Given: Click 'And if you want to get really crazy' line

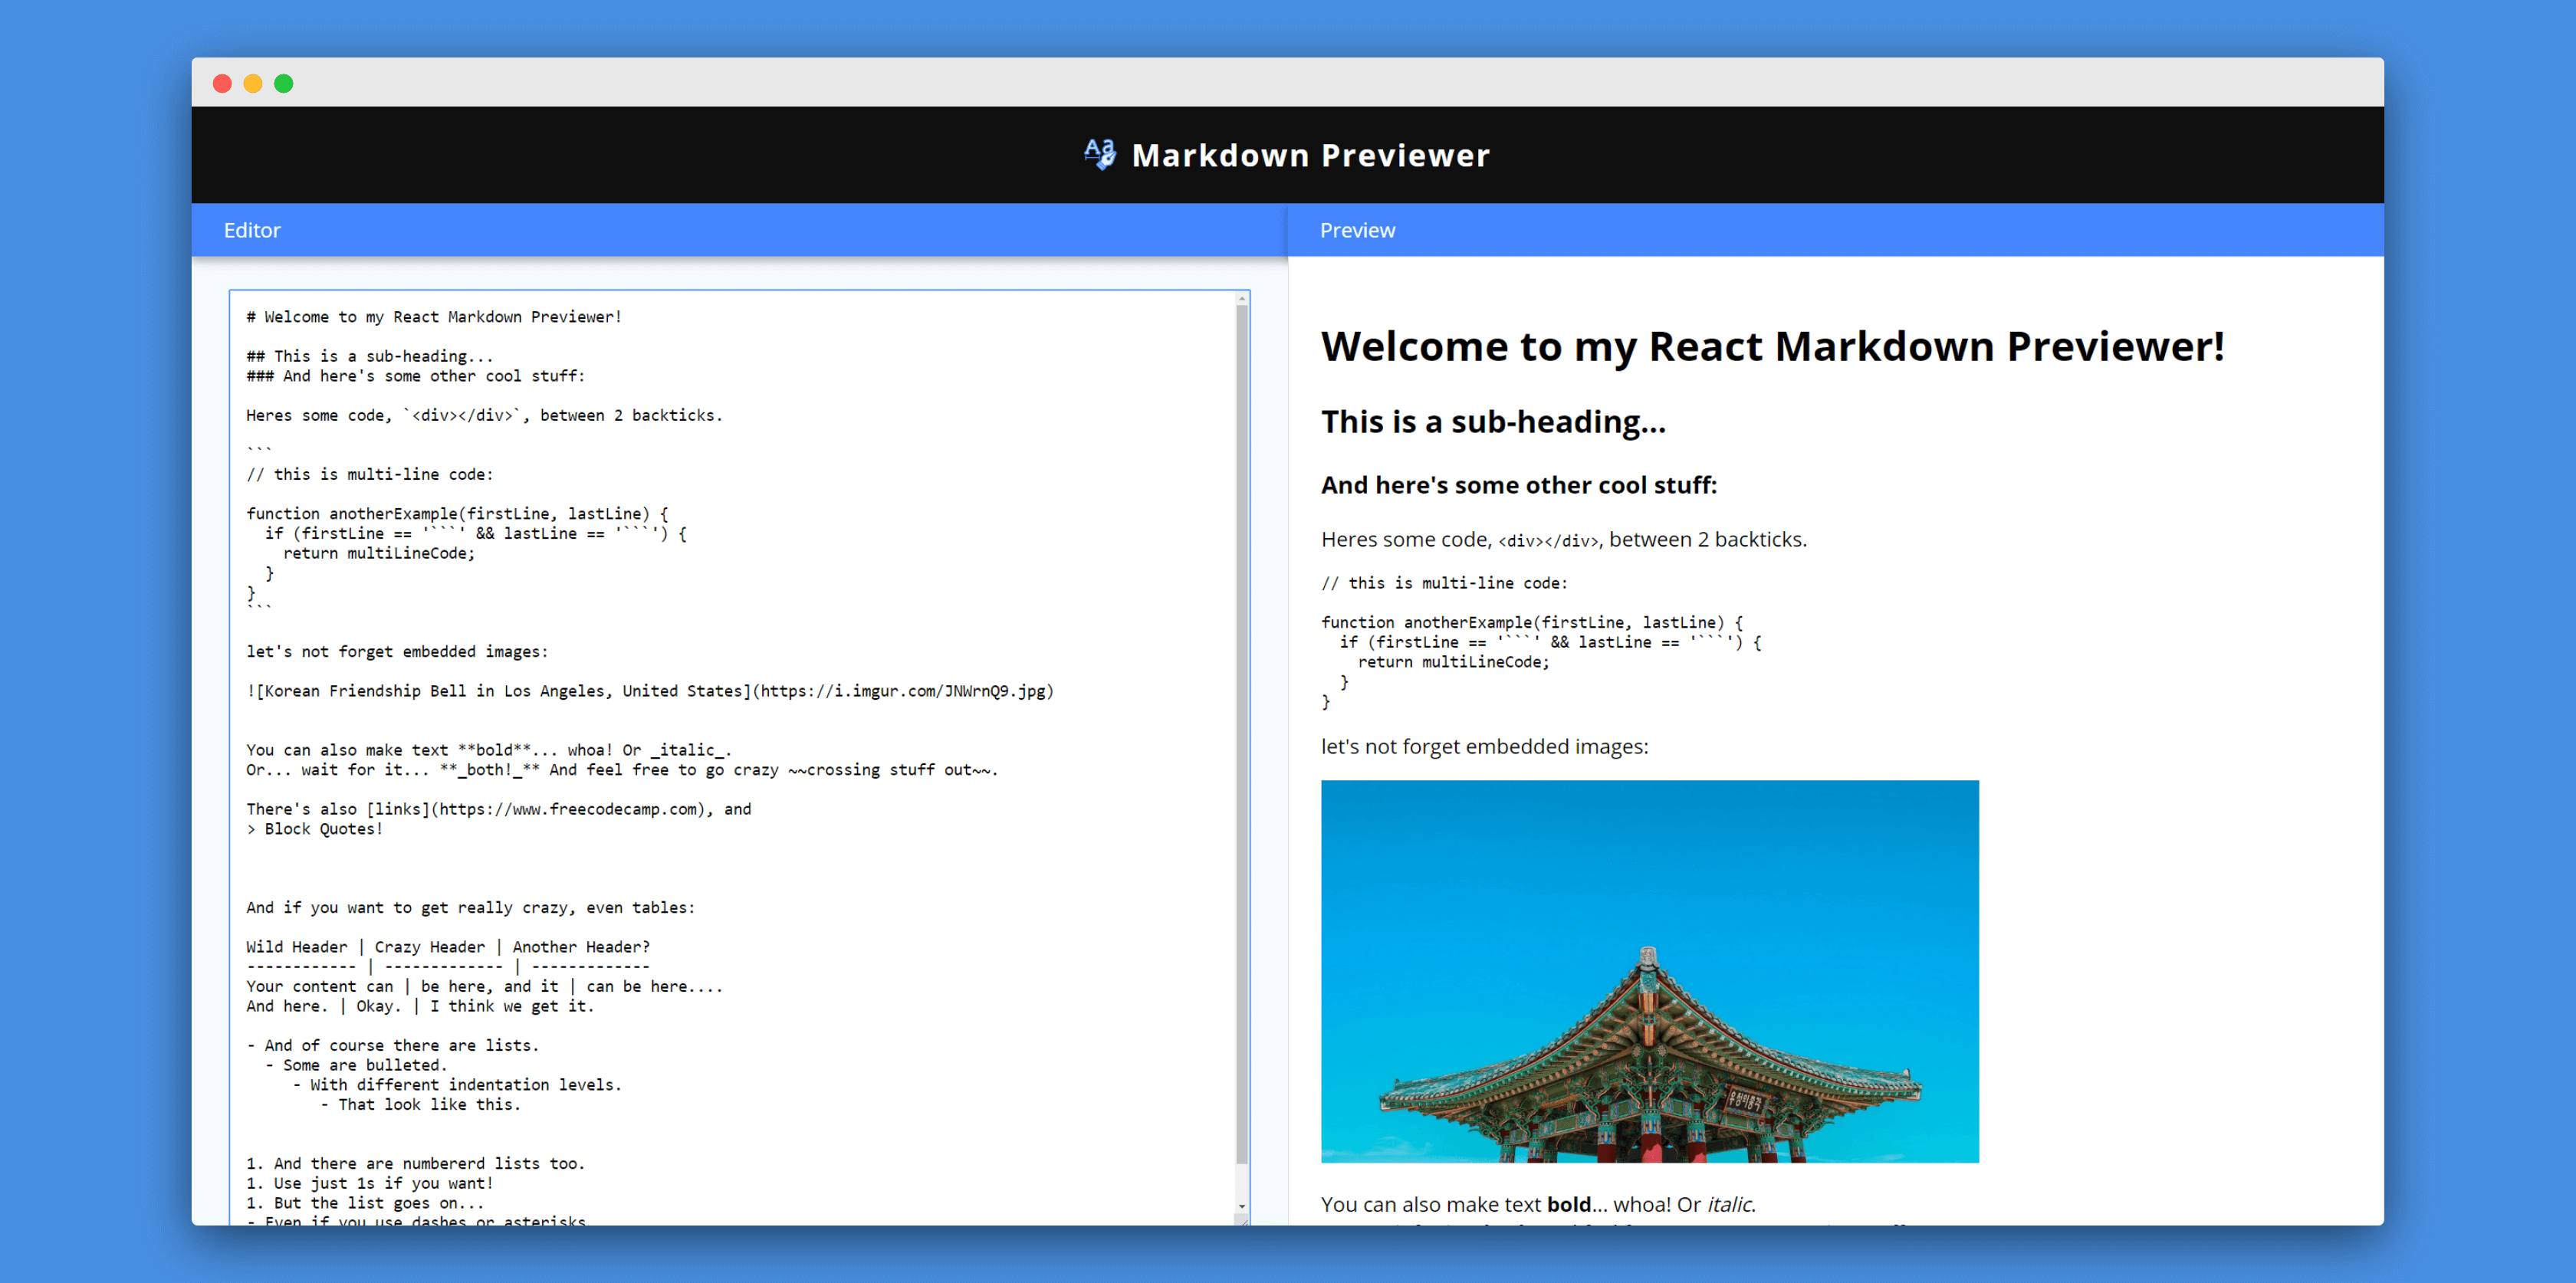Looking at the screenshot, I should tap(471, 908).
